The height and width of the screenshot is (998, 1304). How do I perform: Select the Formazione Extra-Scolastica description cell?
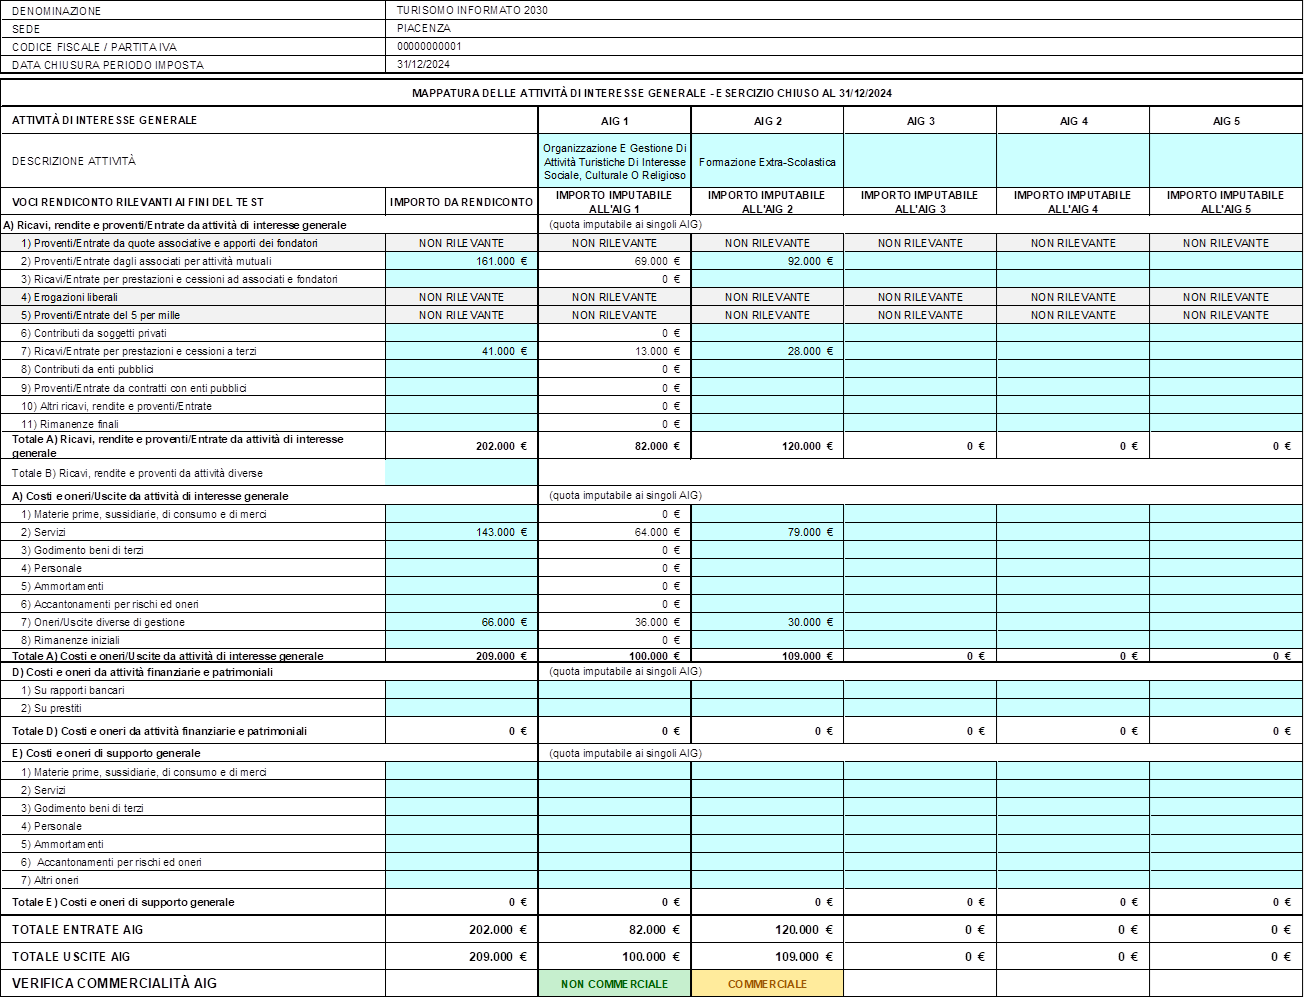(767, 161)
